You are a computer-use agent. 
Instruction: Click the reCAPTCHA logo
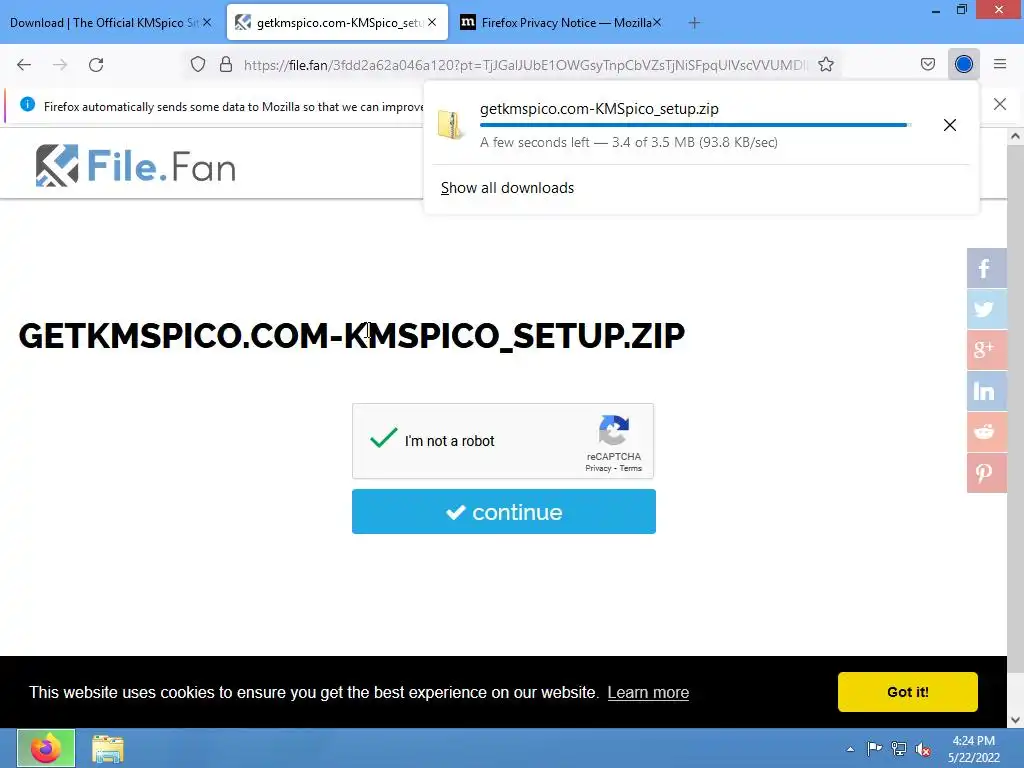pyautogui.click(x=614, y=431)
